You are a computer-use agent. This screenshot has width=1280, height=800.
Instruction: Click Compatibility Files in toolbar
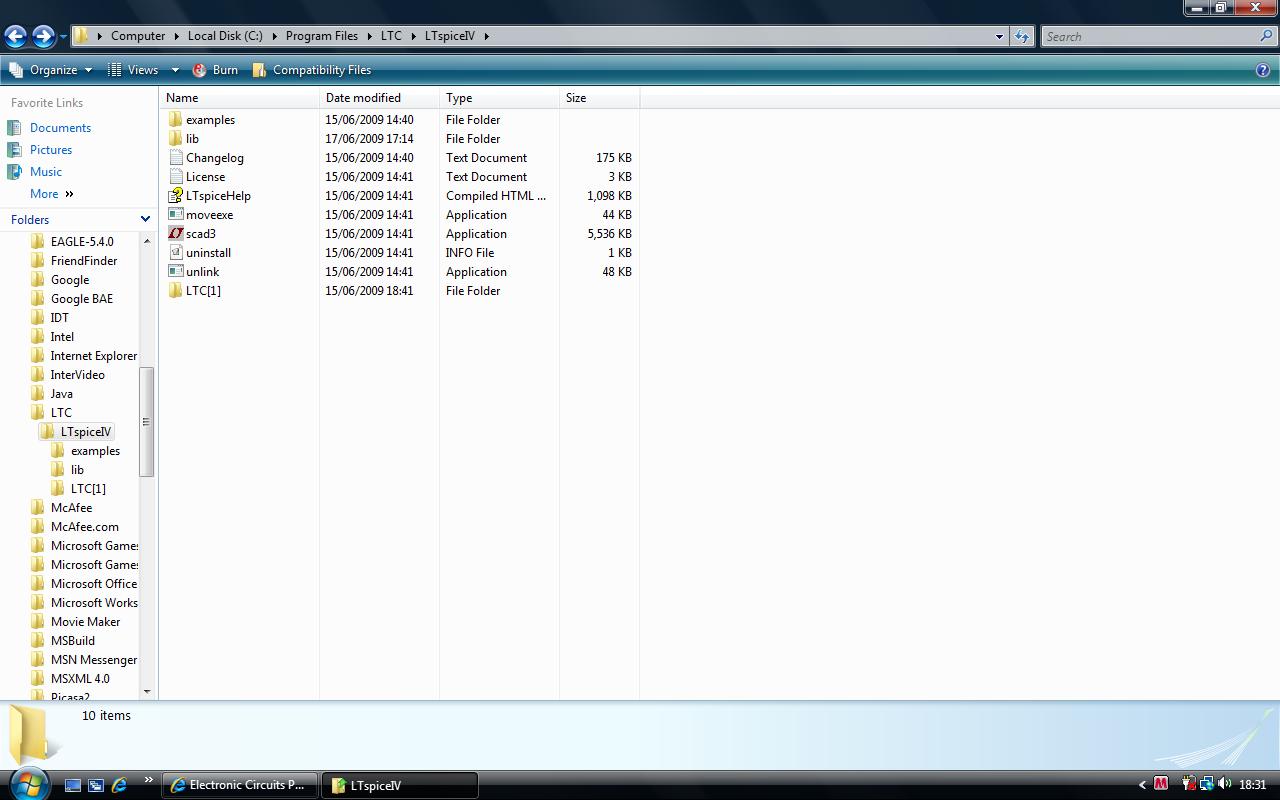312,70
